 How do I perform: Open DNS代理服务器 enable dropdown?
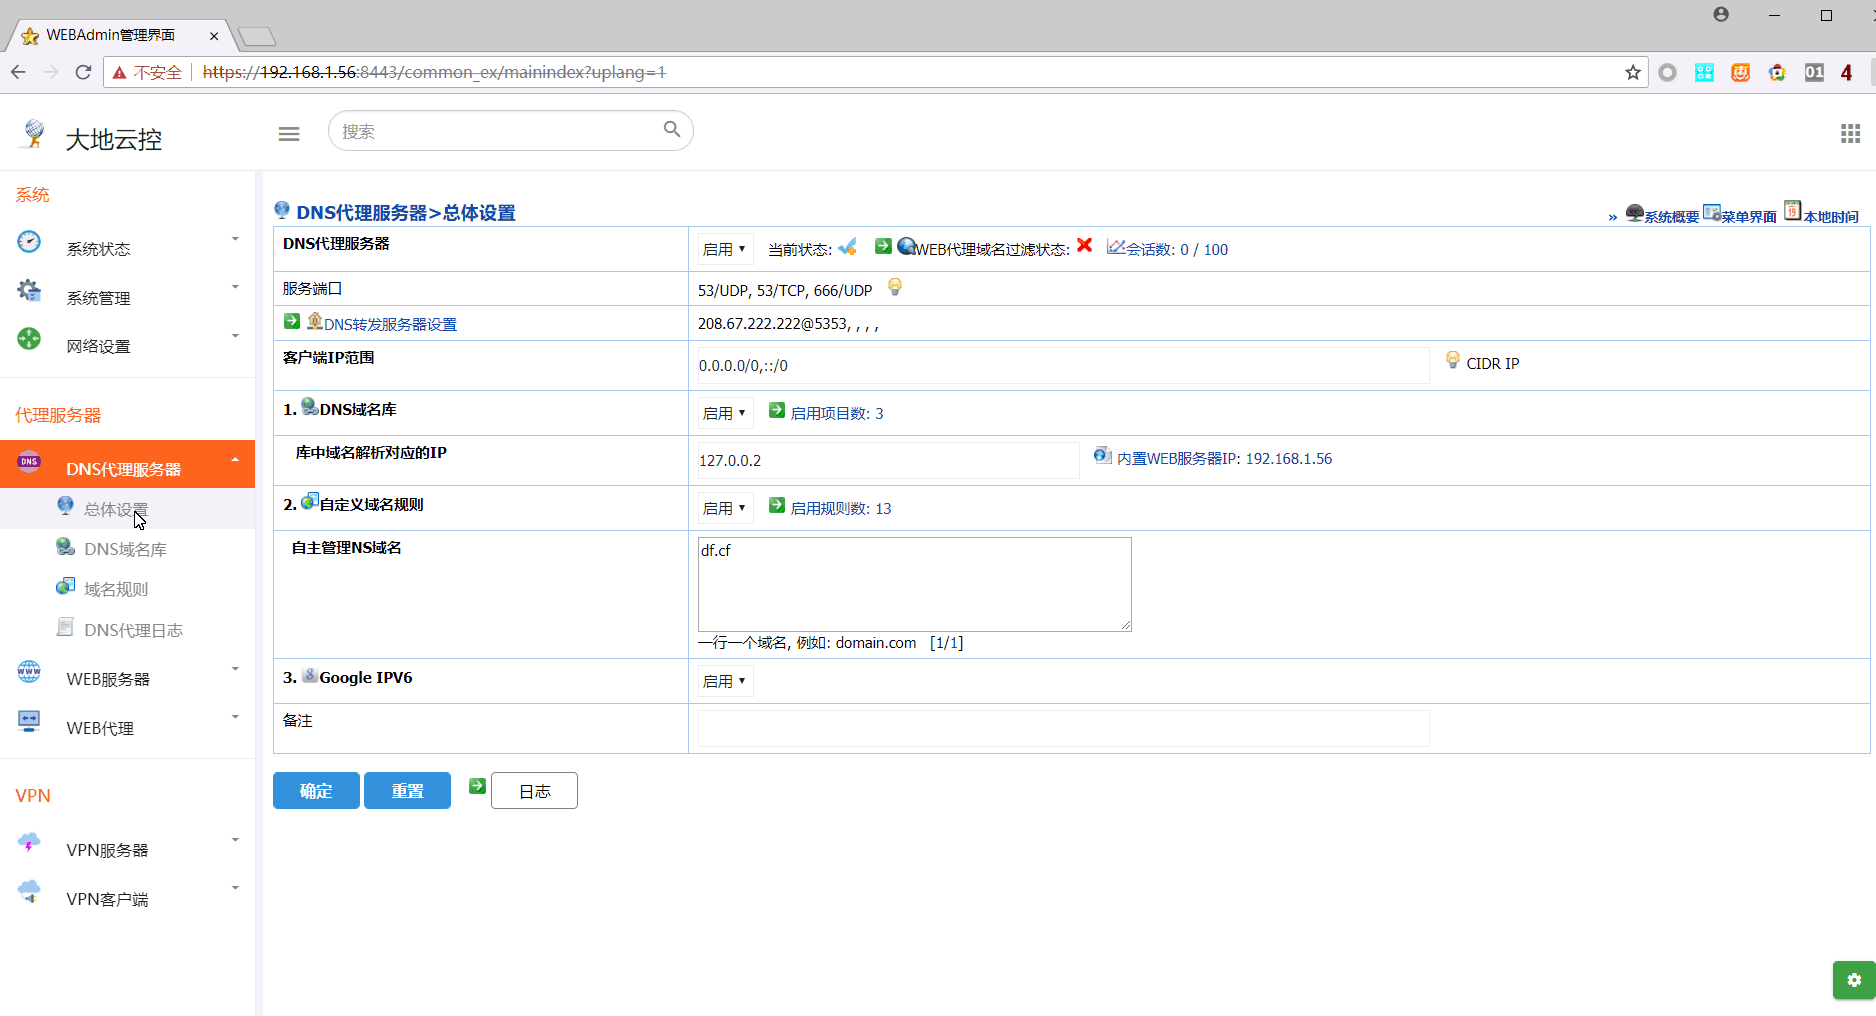click(724, 249)
